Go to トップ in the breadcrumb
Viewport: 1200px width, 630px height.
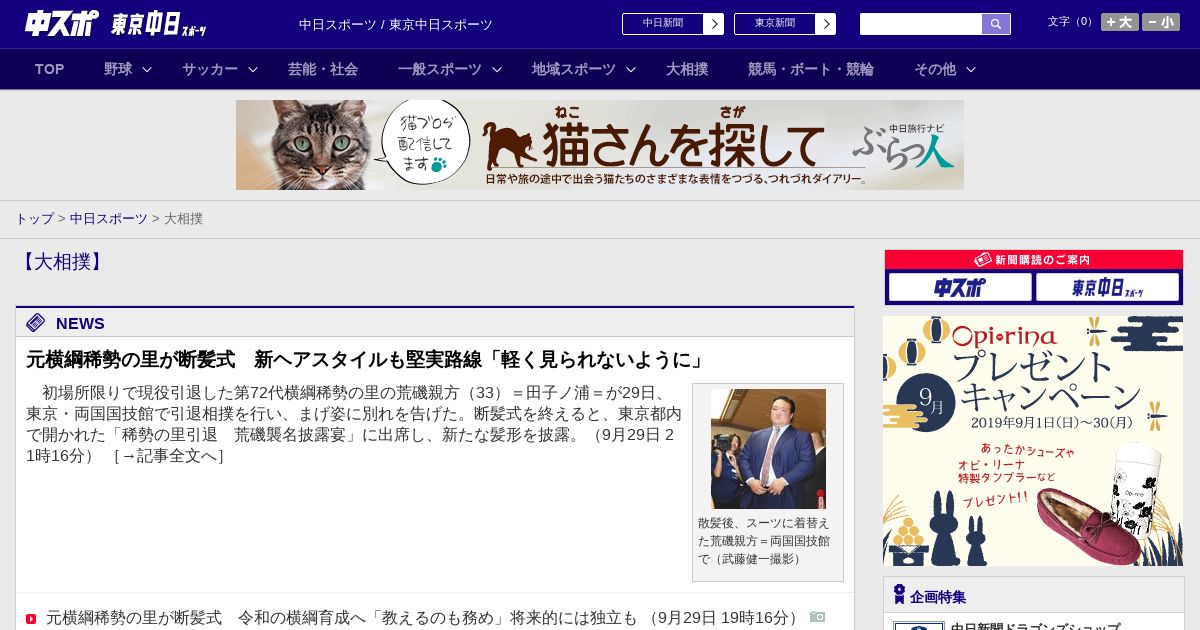(x=35, y=219)
